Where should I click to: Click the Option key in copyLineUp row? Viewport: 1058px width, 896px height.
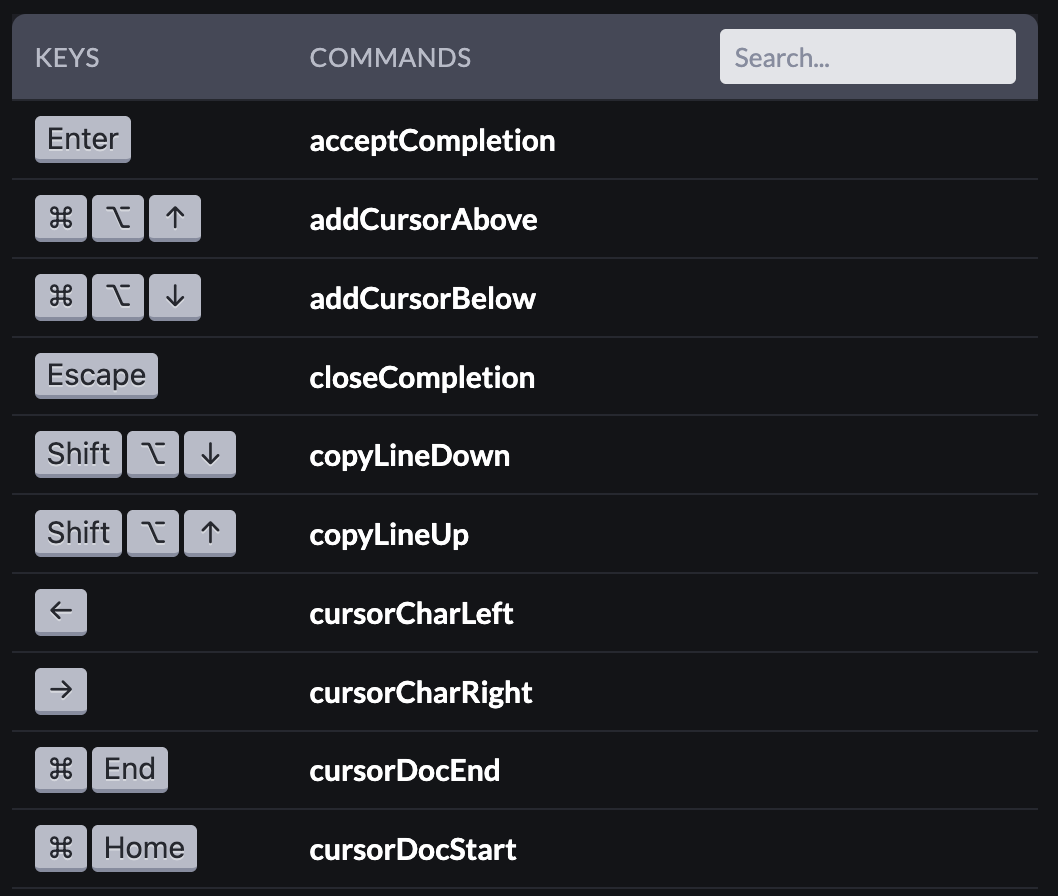point(154,533)
